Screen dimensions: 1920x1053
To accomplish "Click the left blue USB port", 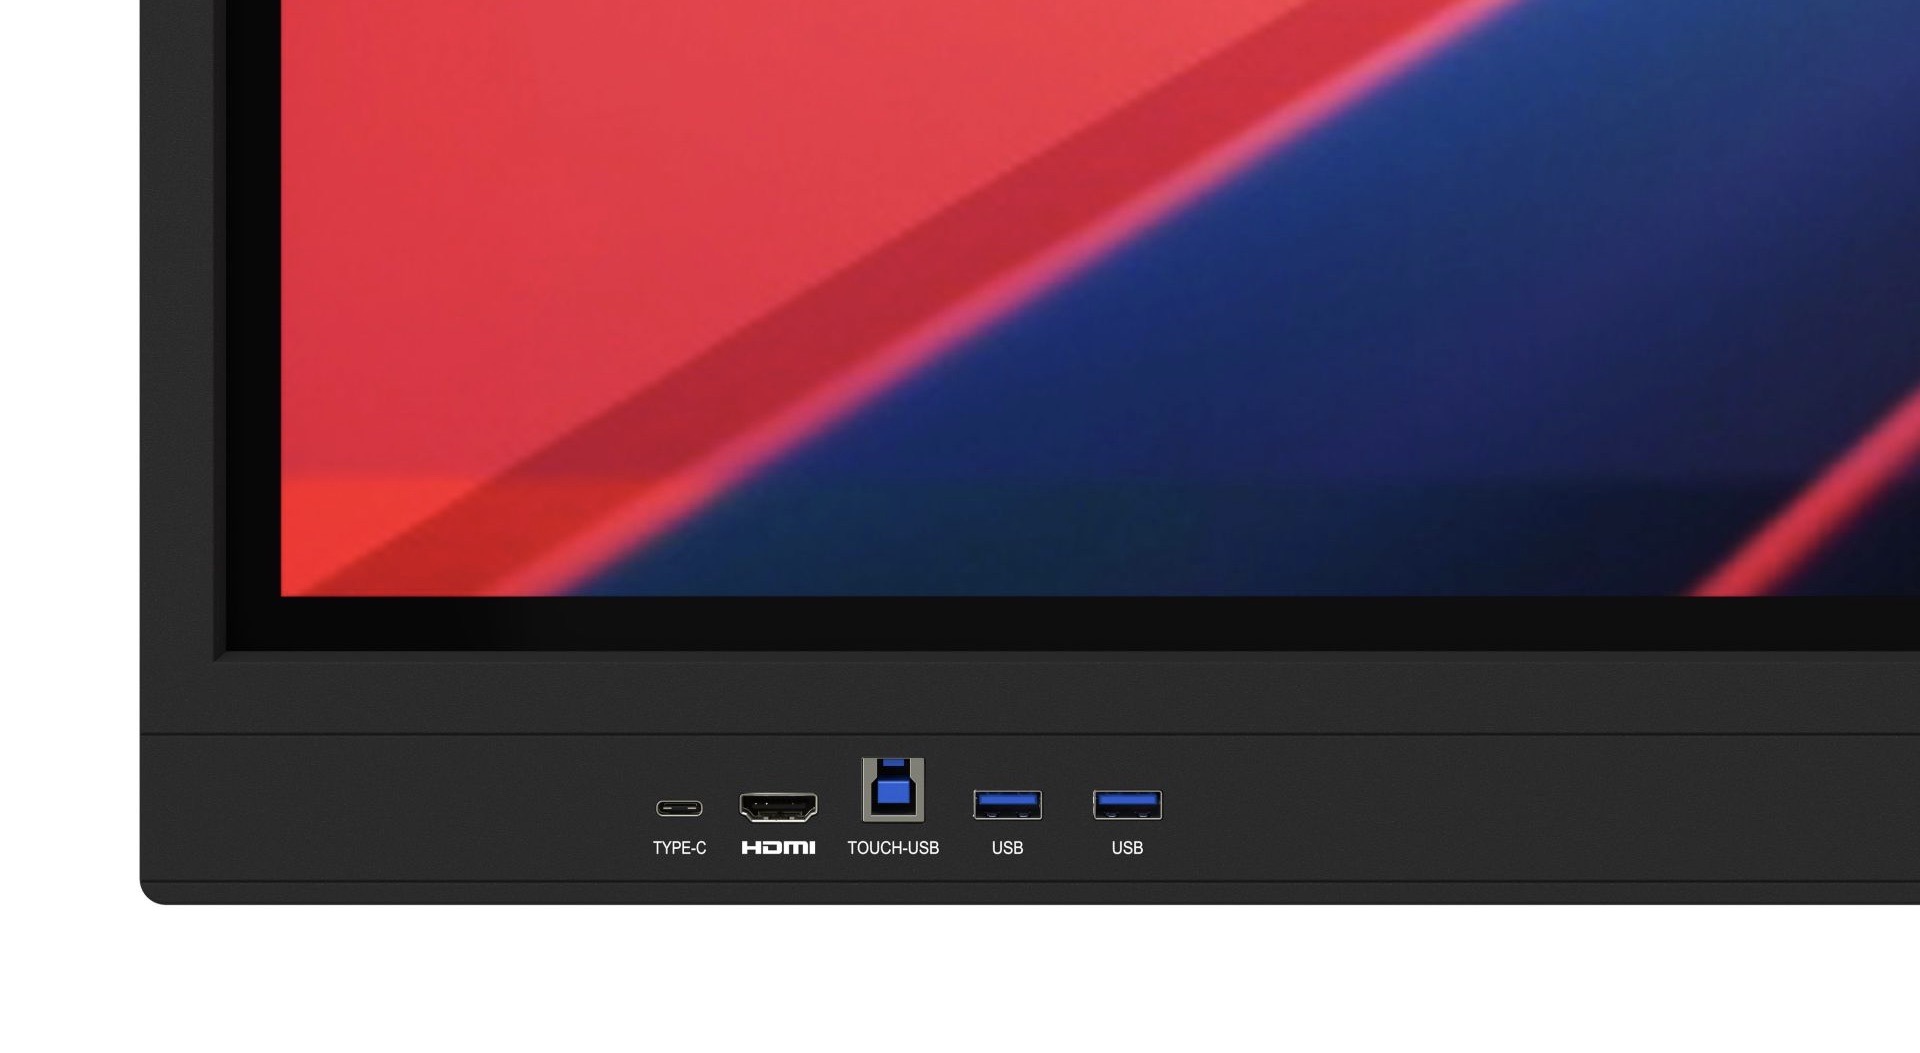I will click(x=1007, y=804).
